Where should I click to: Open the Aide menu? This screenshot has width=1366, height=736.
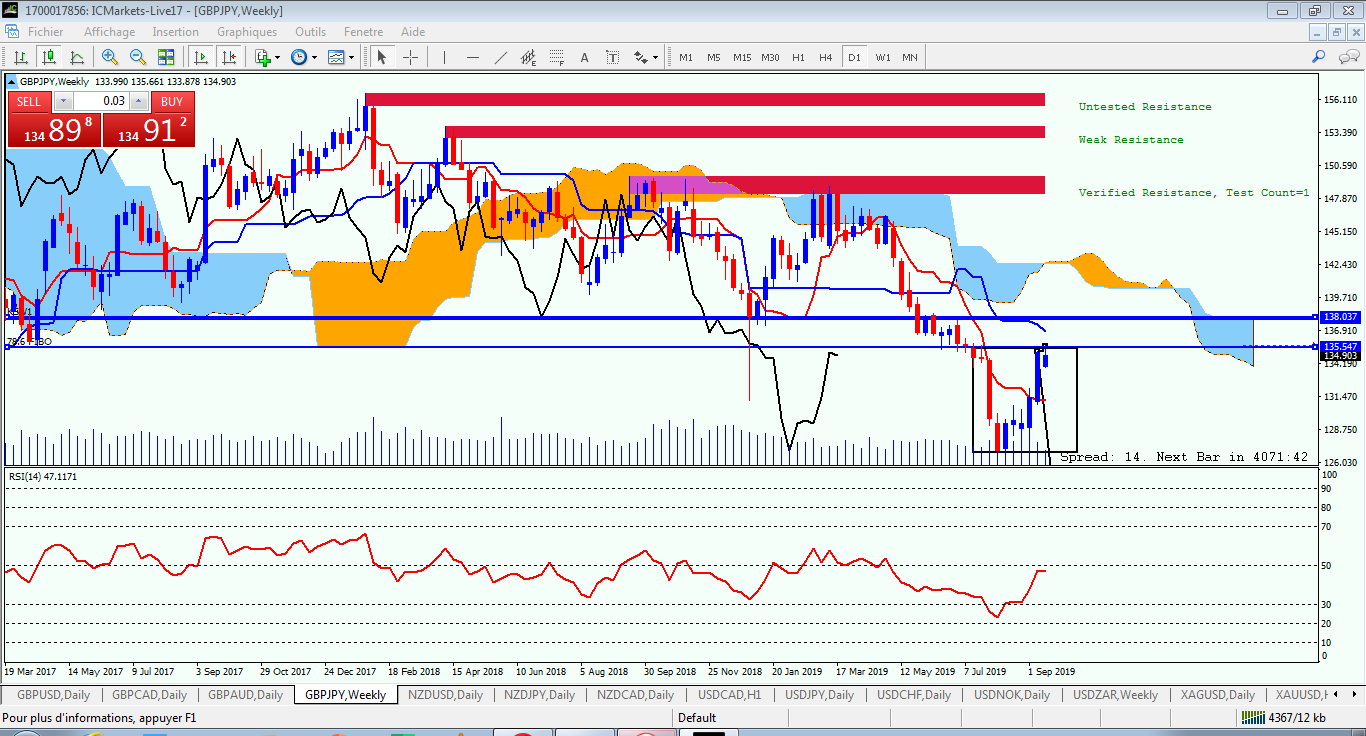click(413, 32)
